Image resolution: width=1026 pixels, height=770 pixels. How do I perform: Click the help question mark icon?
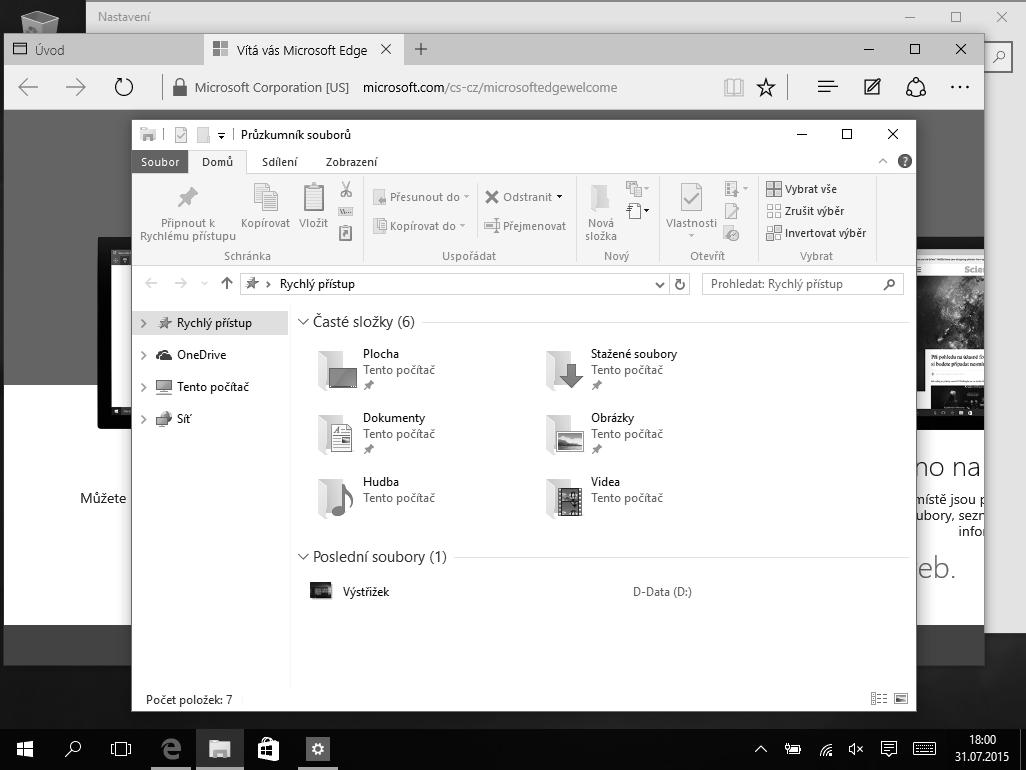click(904, 161)
